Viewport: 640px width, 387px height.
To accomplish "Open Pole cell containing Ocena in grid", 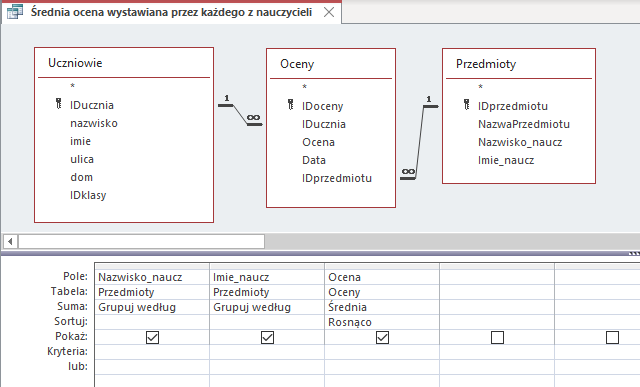I will [x=382, y=277].
